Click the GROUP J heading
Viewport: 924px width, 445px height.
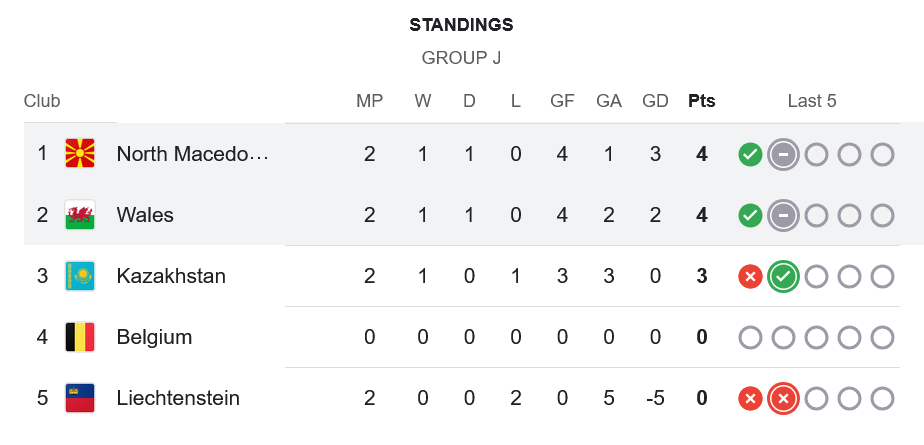point(461,58)
